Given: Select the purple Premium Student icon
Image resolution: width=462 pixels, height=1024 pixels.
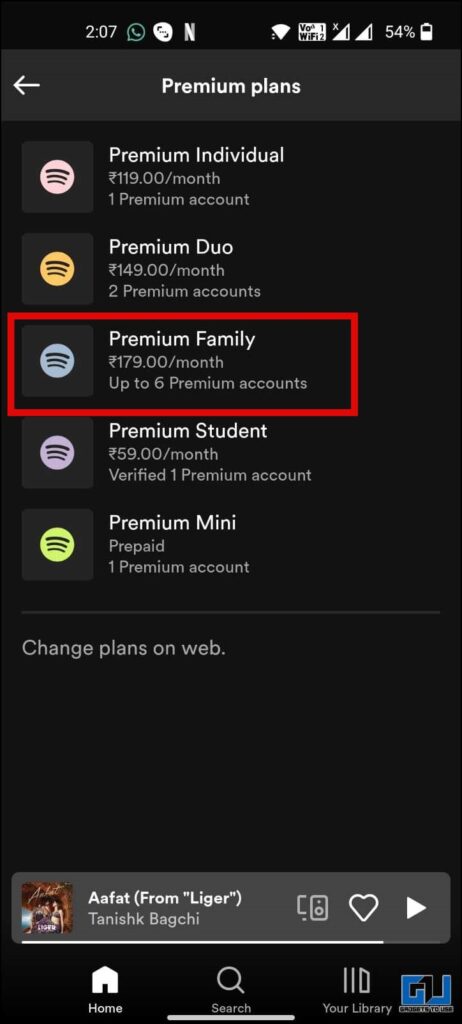Looking at the screenshot, I should pyautogui.click(x=58, y=453).
